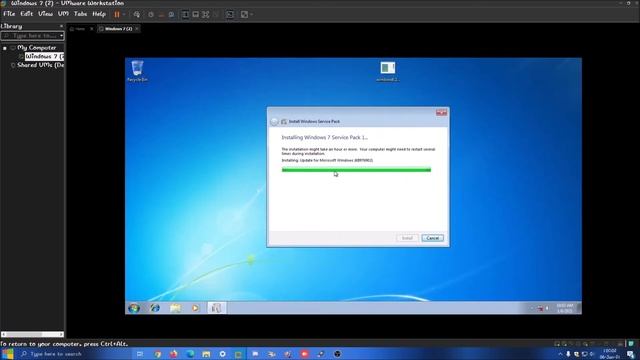Select the Service Pack installer guest taskbar button
Screen dimensions: 640x360
[216, 308]
